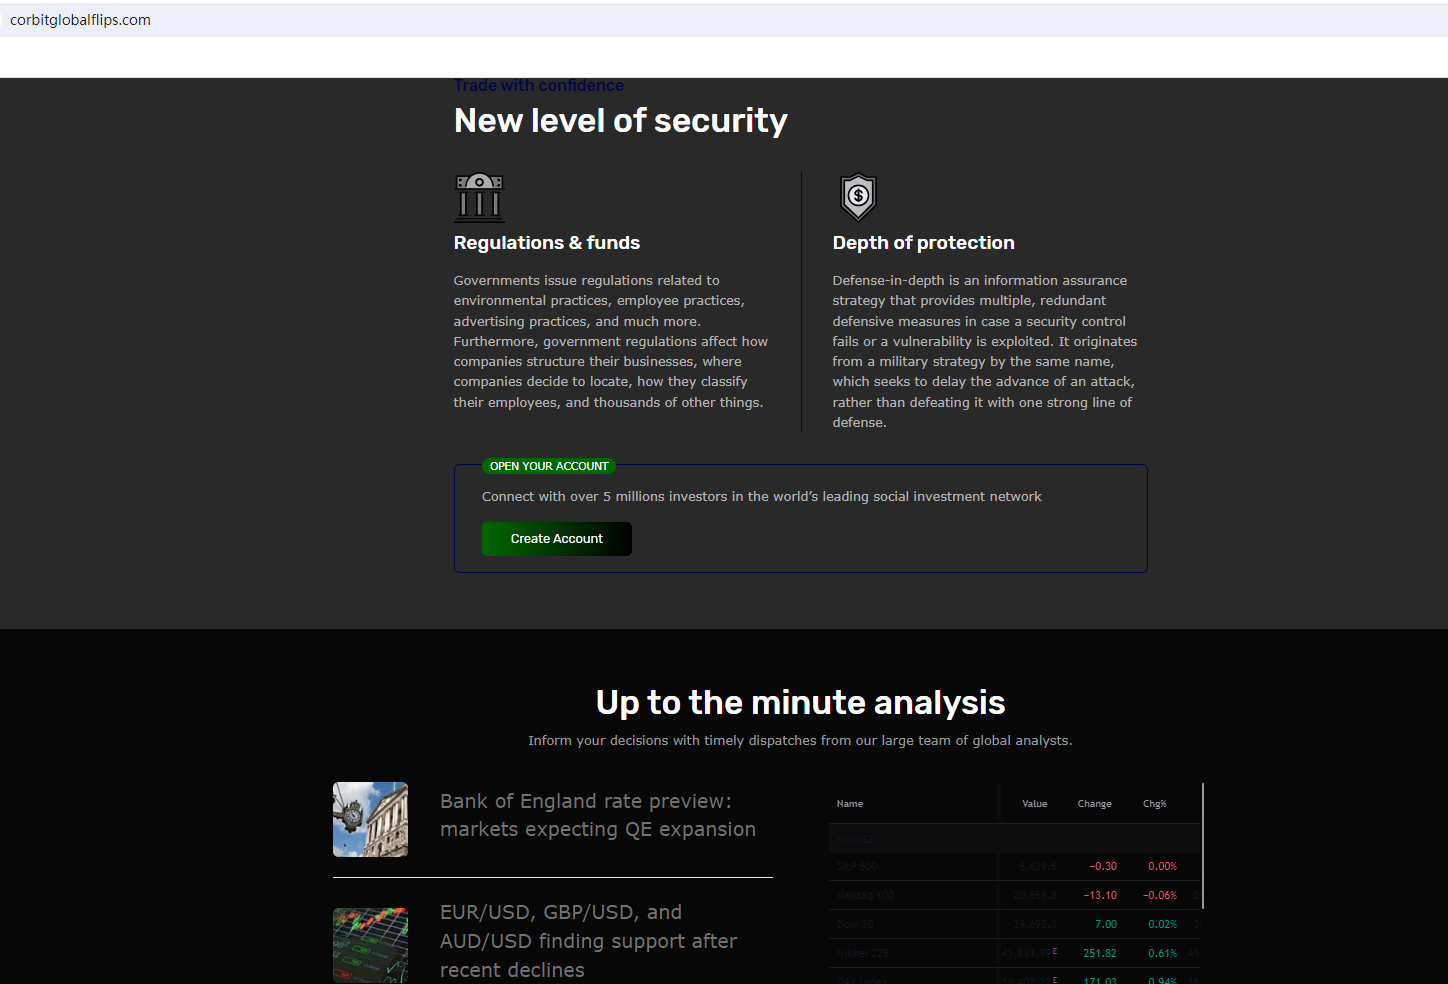The height and width of the screenshot is (984, 1448).
Task: Read the Bank of England rate preview article
Action: click(x=598, y=815)
